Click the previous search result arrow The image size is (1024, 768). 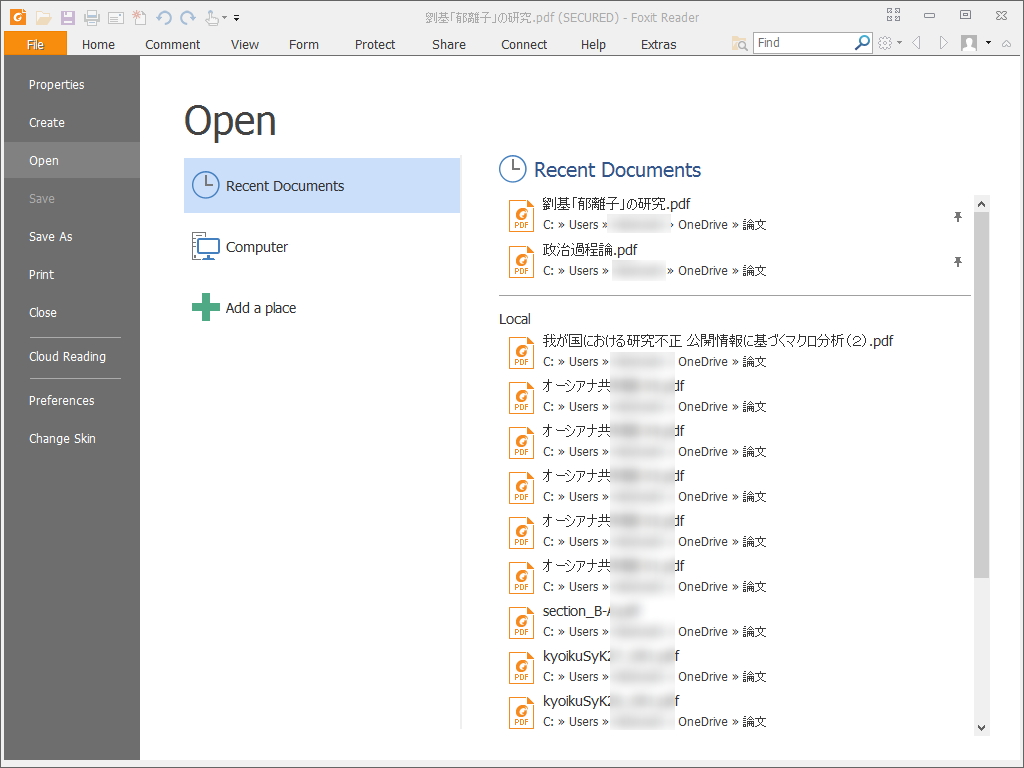click(x=916, y=43)
